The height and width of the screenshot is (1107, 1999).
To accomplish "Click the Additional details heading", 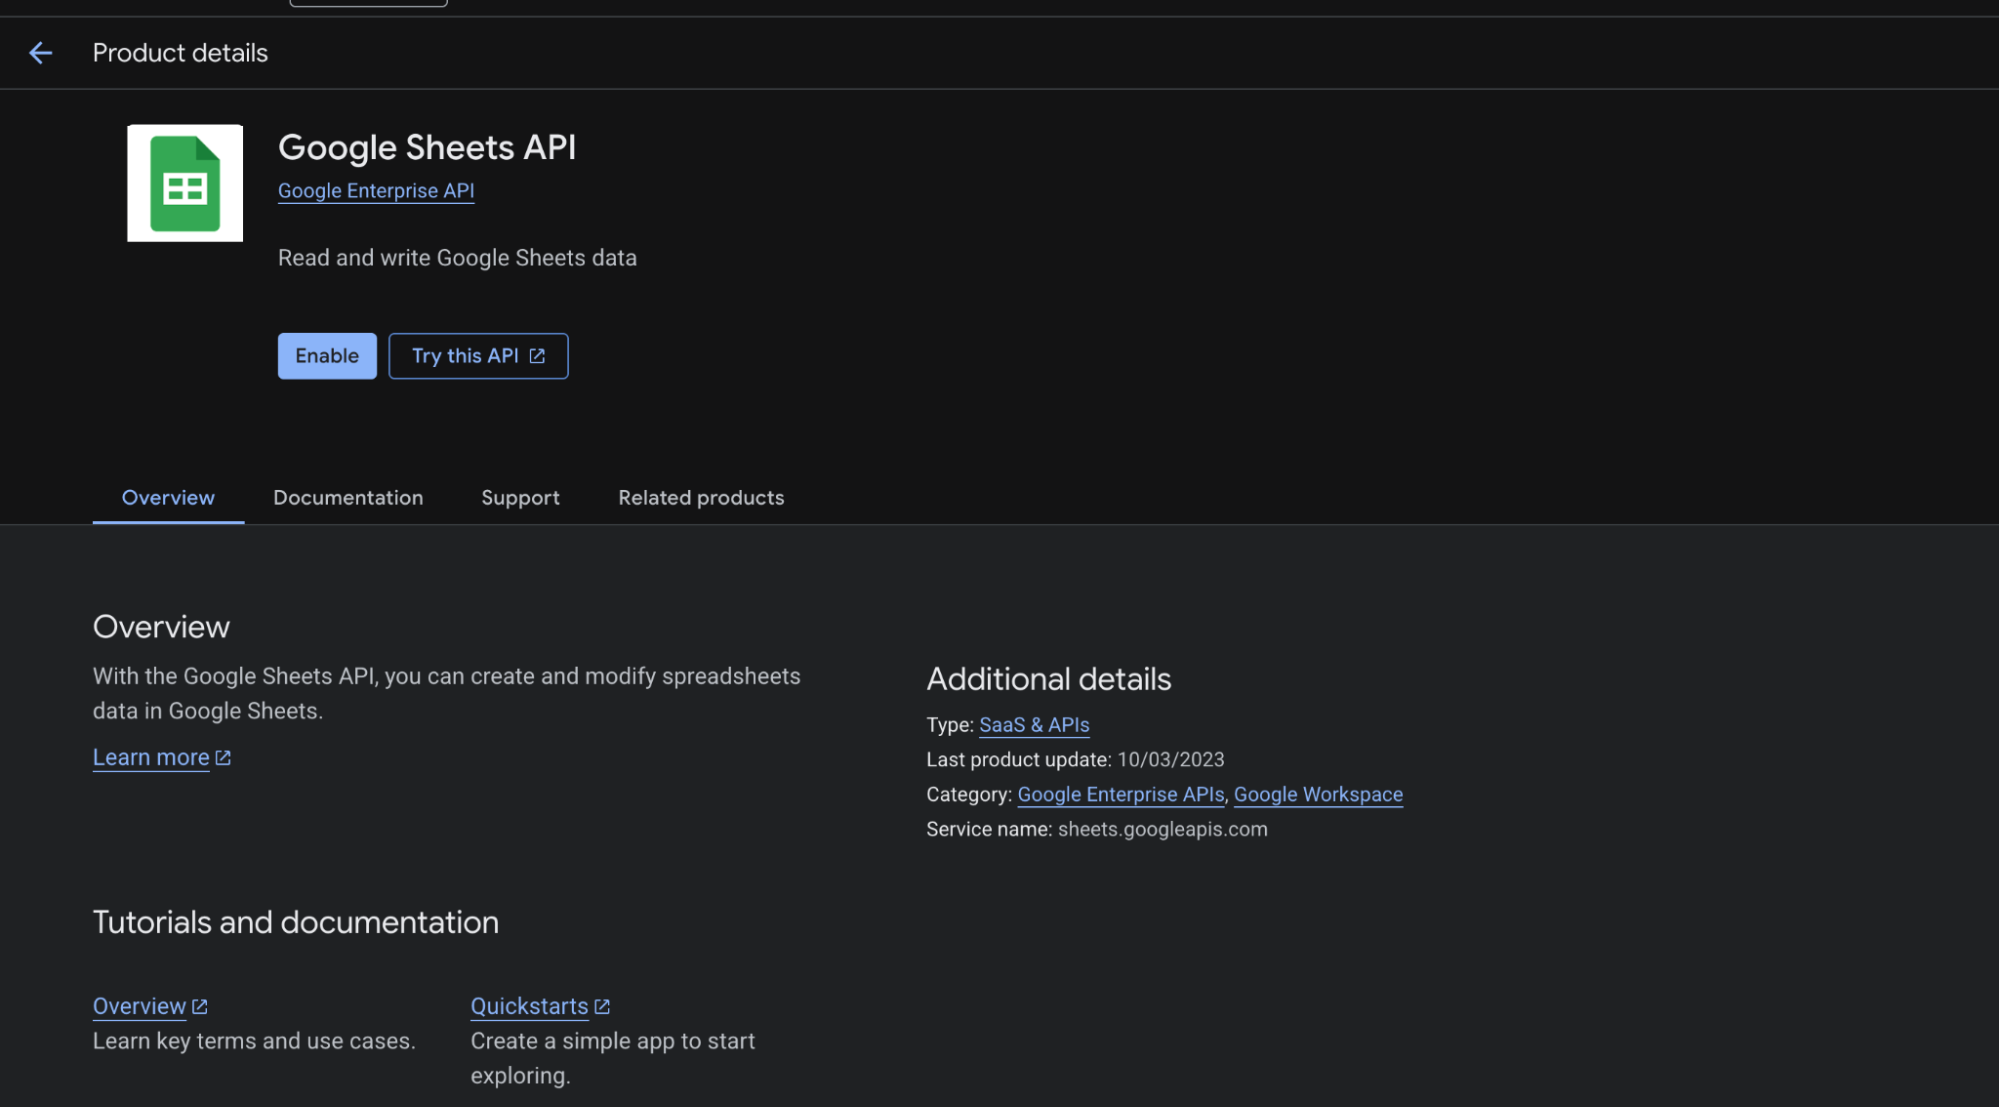I will pyautogui.click(x=1048, y=679).
